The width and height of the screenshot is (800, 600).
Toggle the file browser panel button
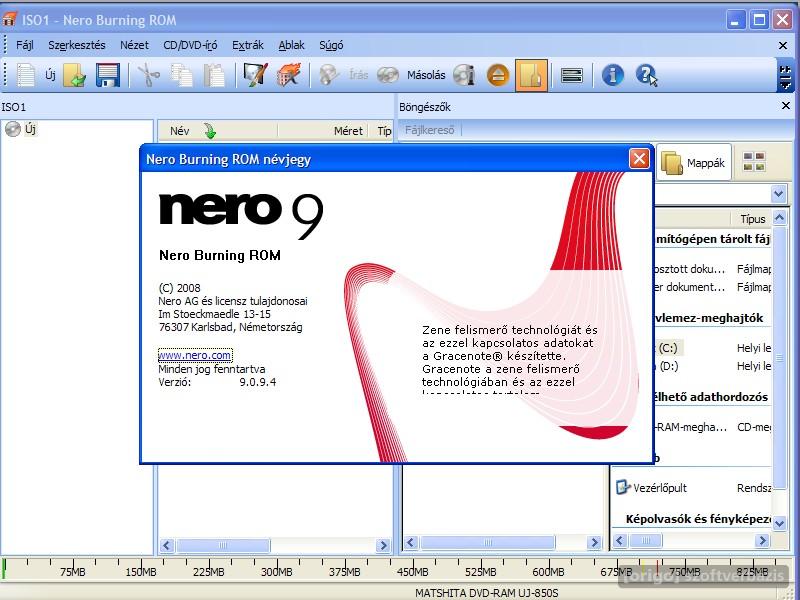[531, 75]
